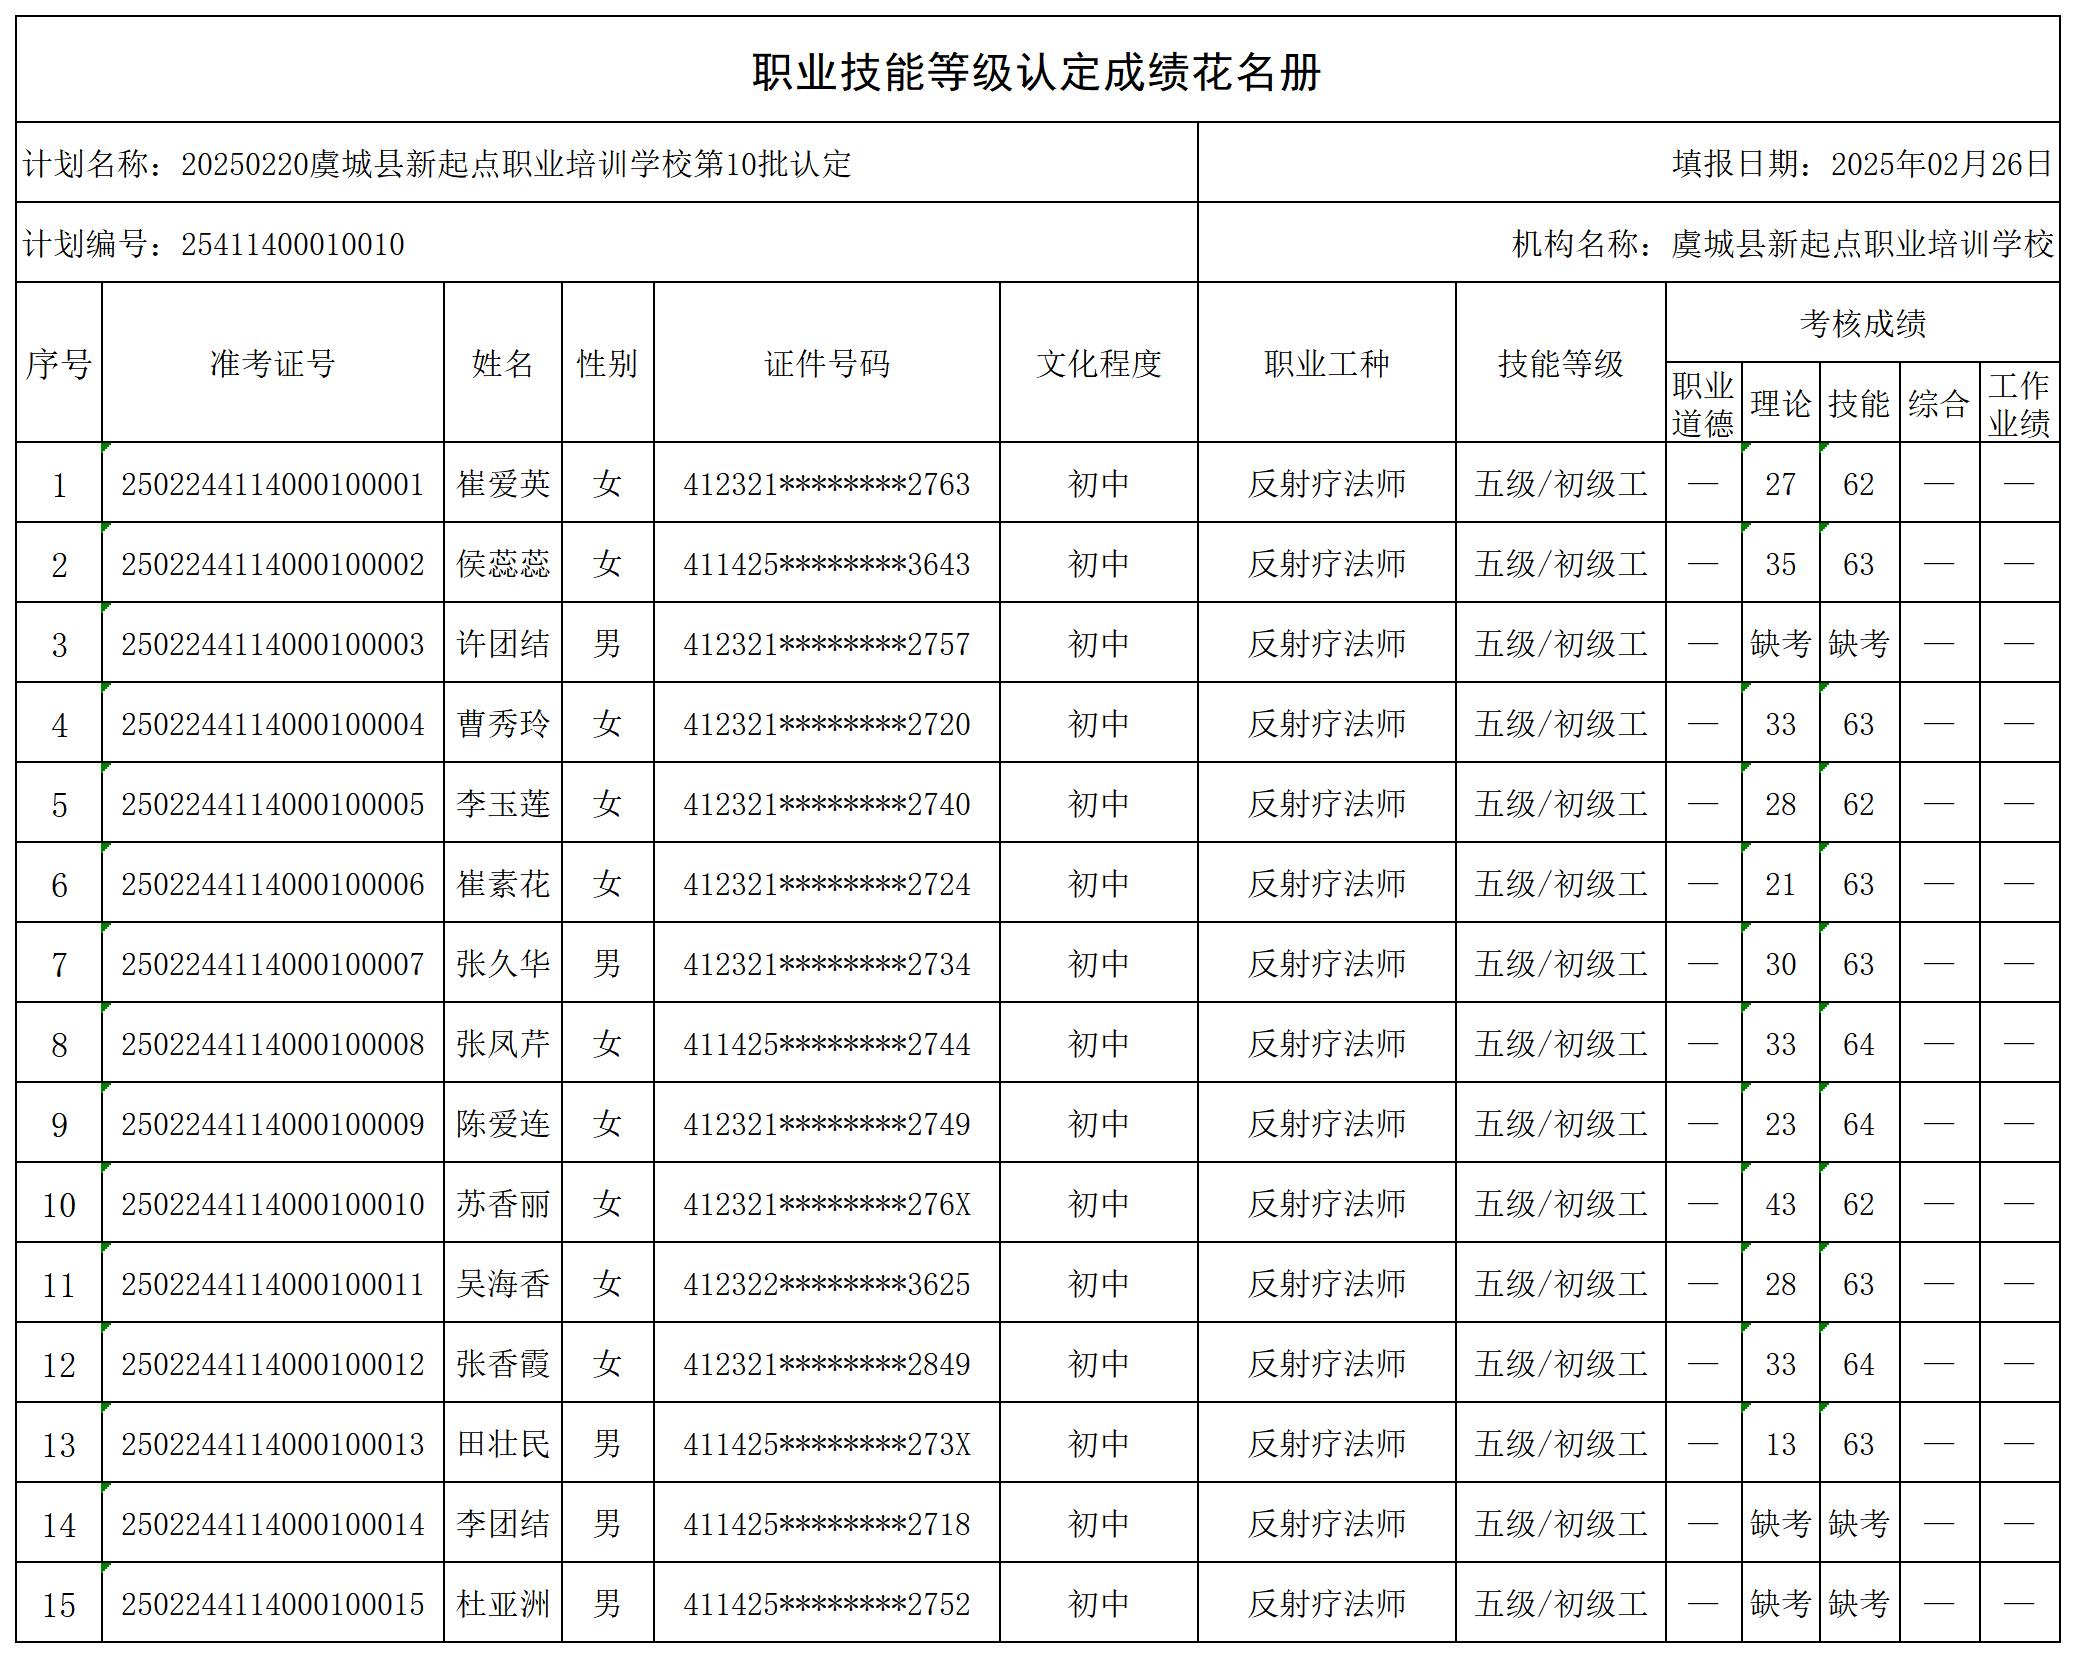The height and width of the screenshot is (1658, 2076).
Task: Click the 综合 sub-header
Action: click(1940, 403)
